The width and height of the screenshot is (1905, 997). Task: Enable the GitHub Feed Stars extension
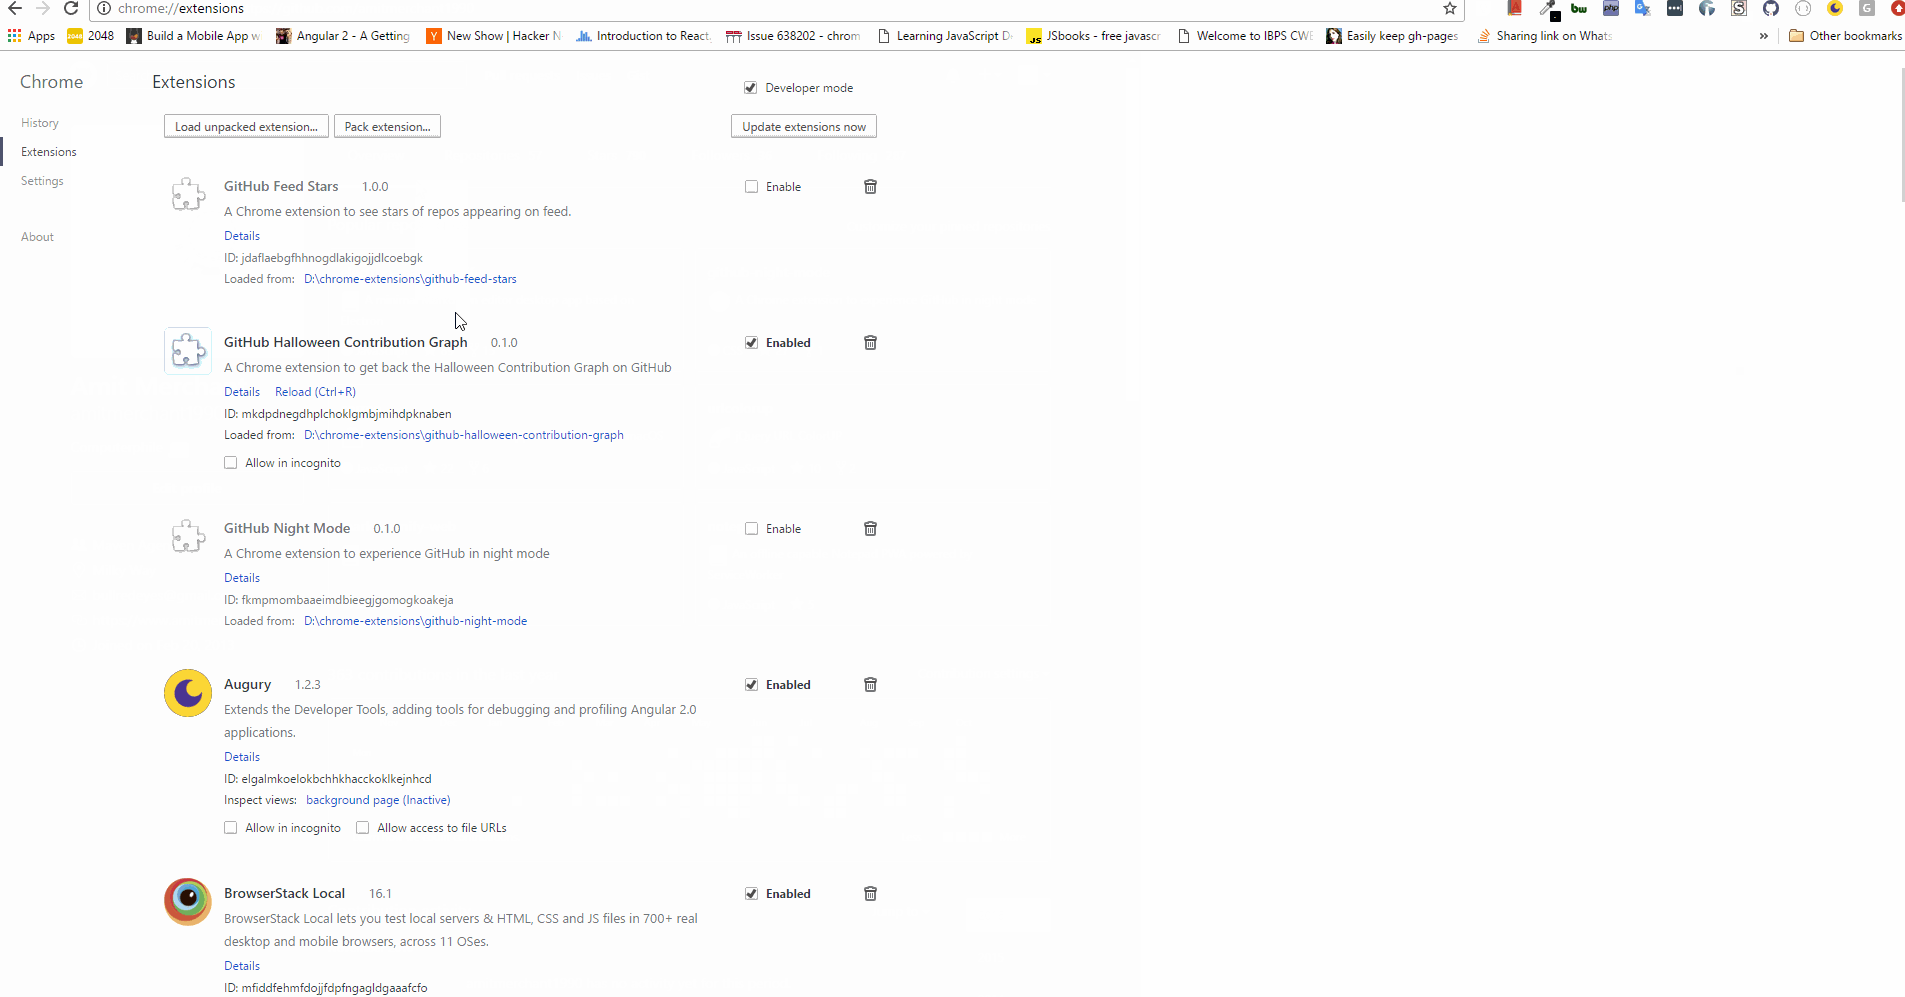751,187
